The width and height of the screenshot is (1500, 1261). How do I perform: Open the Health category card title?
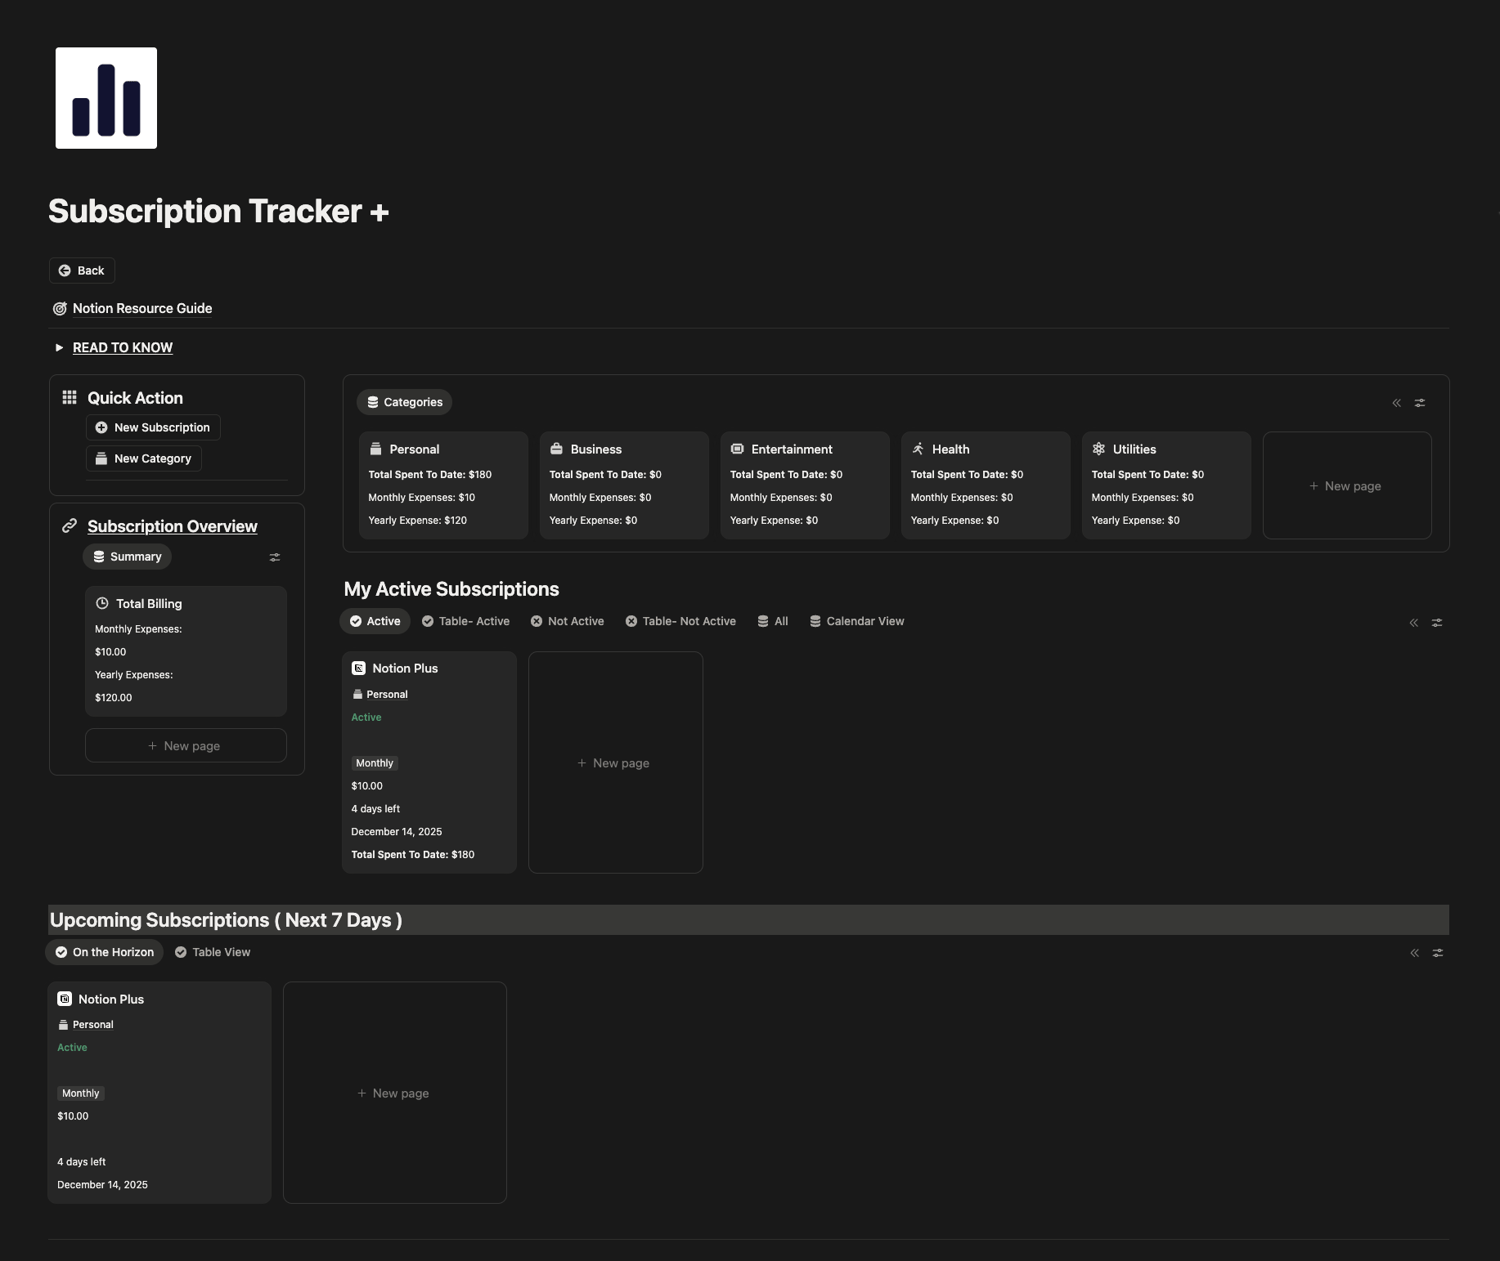[951, 449]
